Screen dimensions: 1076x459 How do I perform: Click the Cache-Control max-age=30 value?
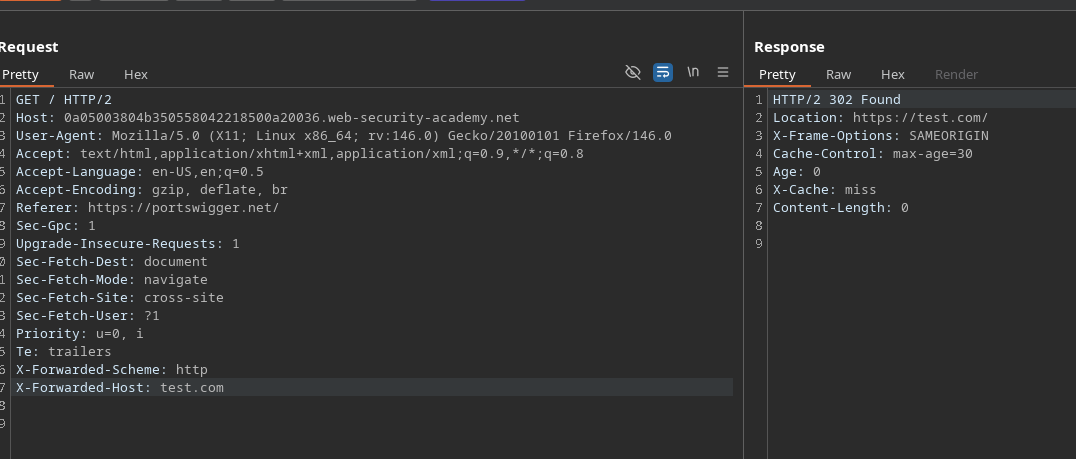click(932, 153)
